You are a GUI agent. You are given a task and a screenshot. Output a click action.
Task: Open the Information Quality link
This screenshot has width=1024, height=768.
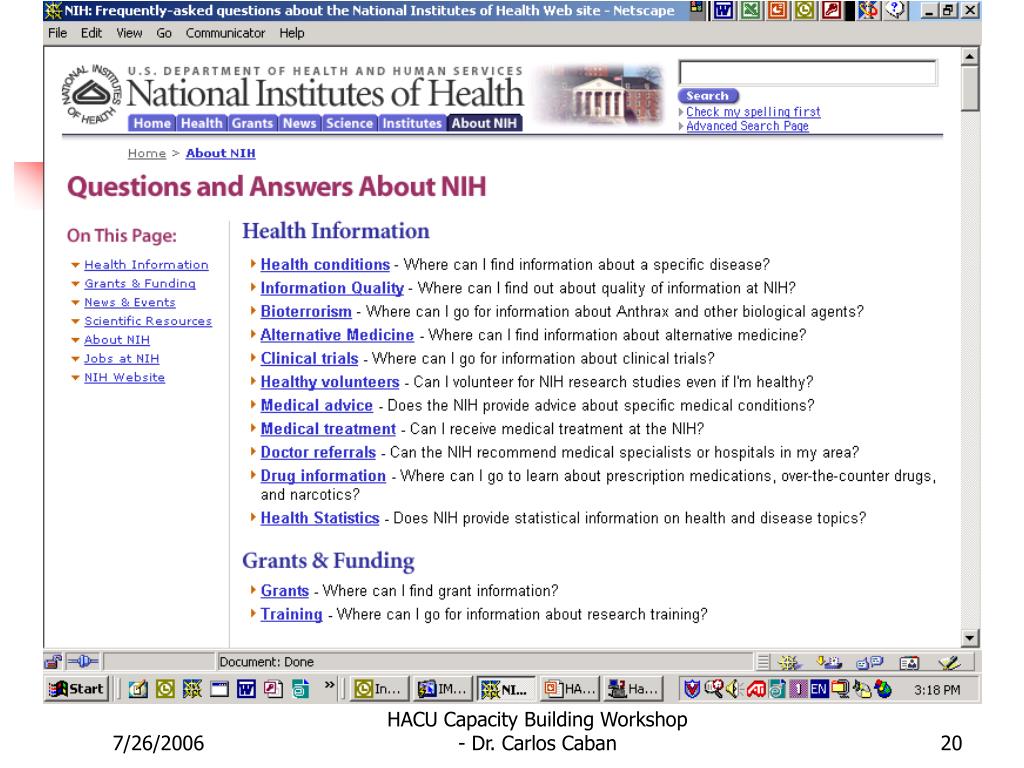[x=332, y=288]
